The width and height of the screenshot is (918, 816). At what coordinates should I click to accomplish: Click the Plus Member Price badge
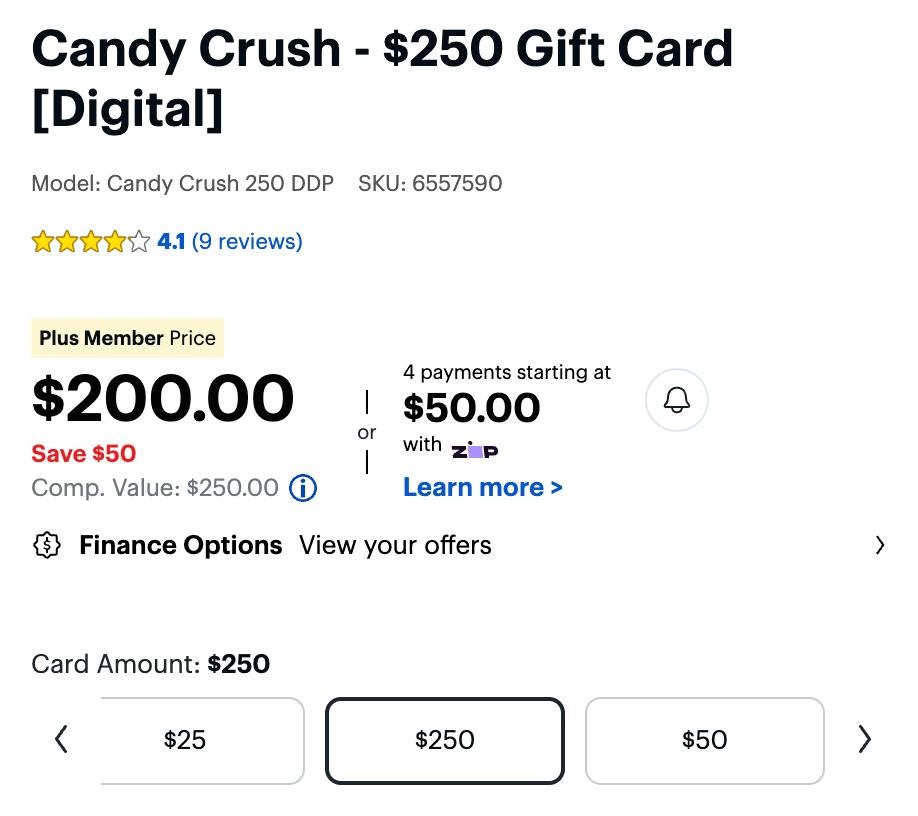[x=127, y=338]
